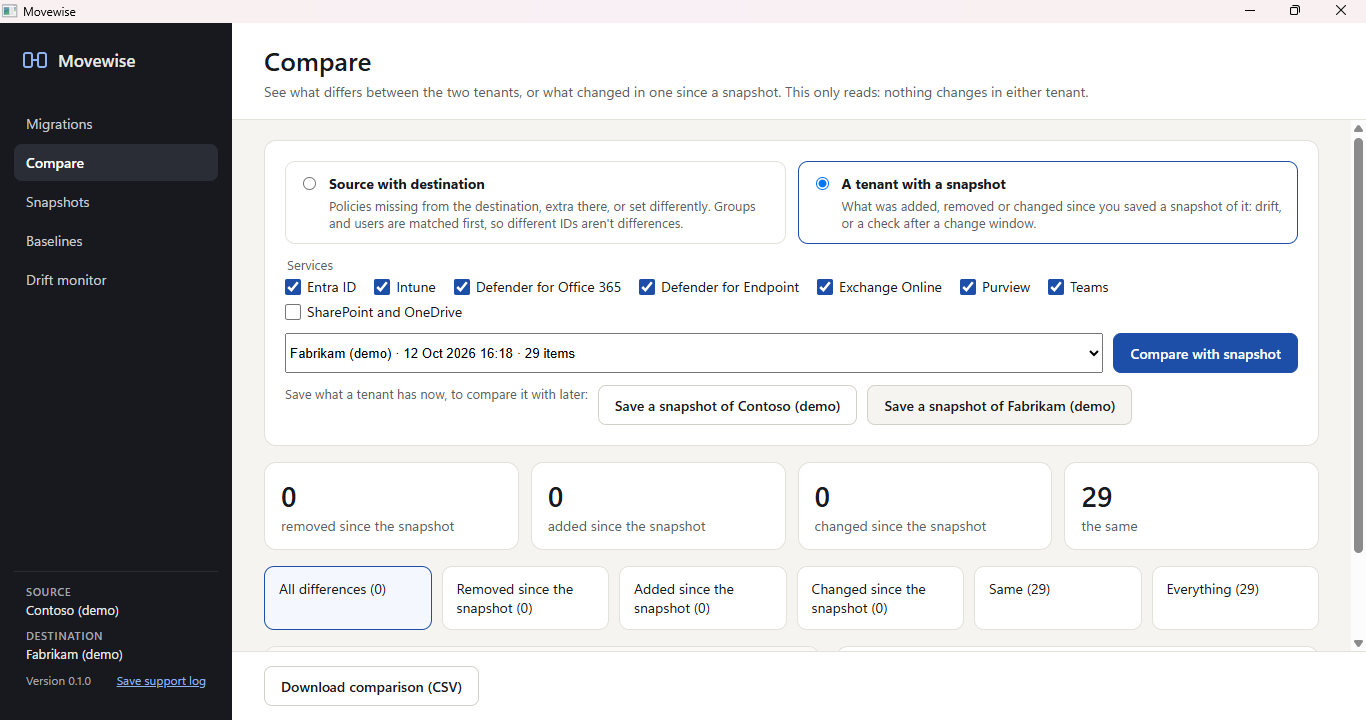Switch to the Same (29) tab
Screen dimensions: 1366x720
tap(1058, 598)
